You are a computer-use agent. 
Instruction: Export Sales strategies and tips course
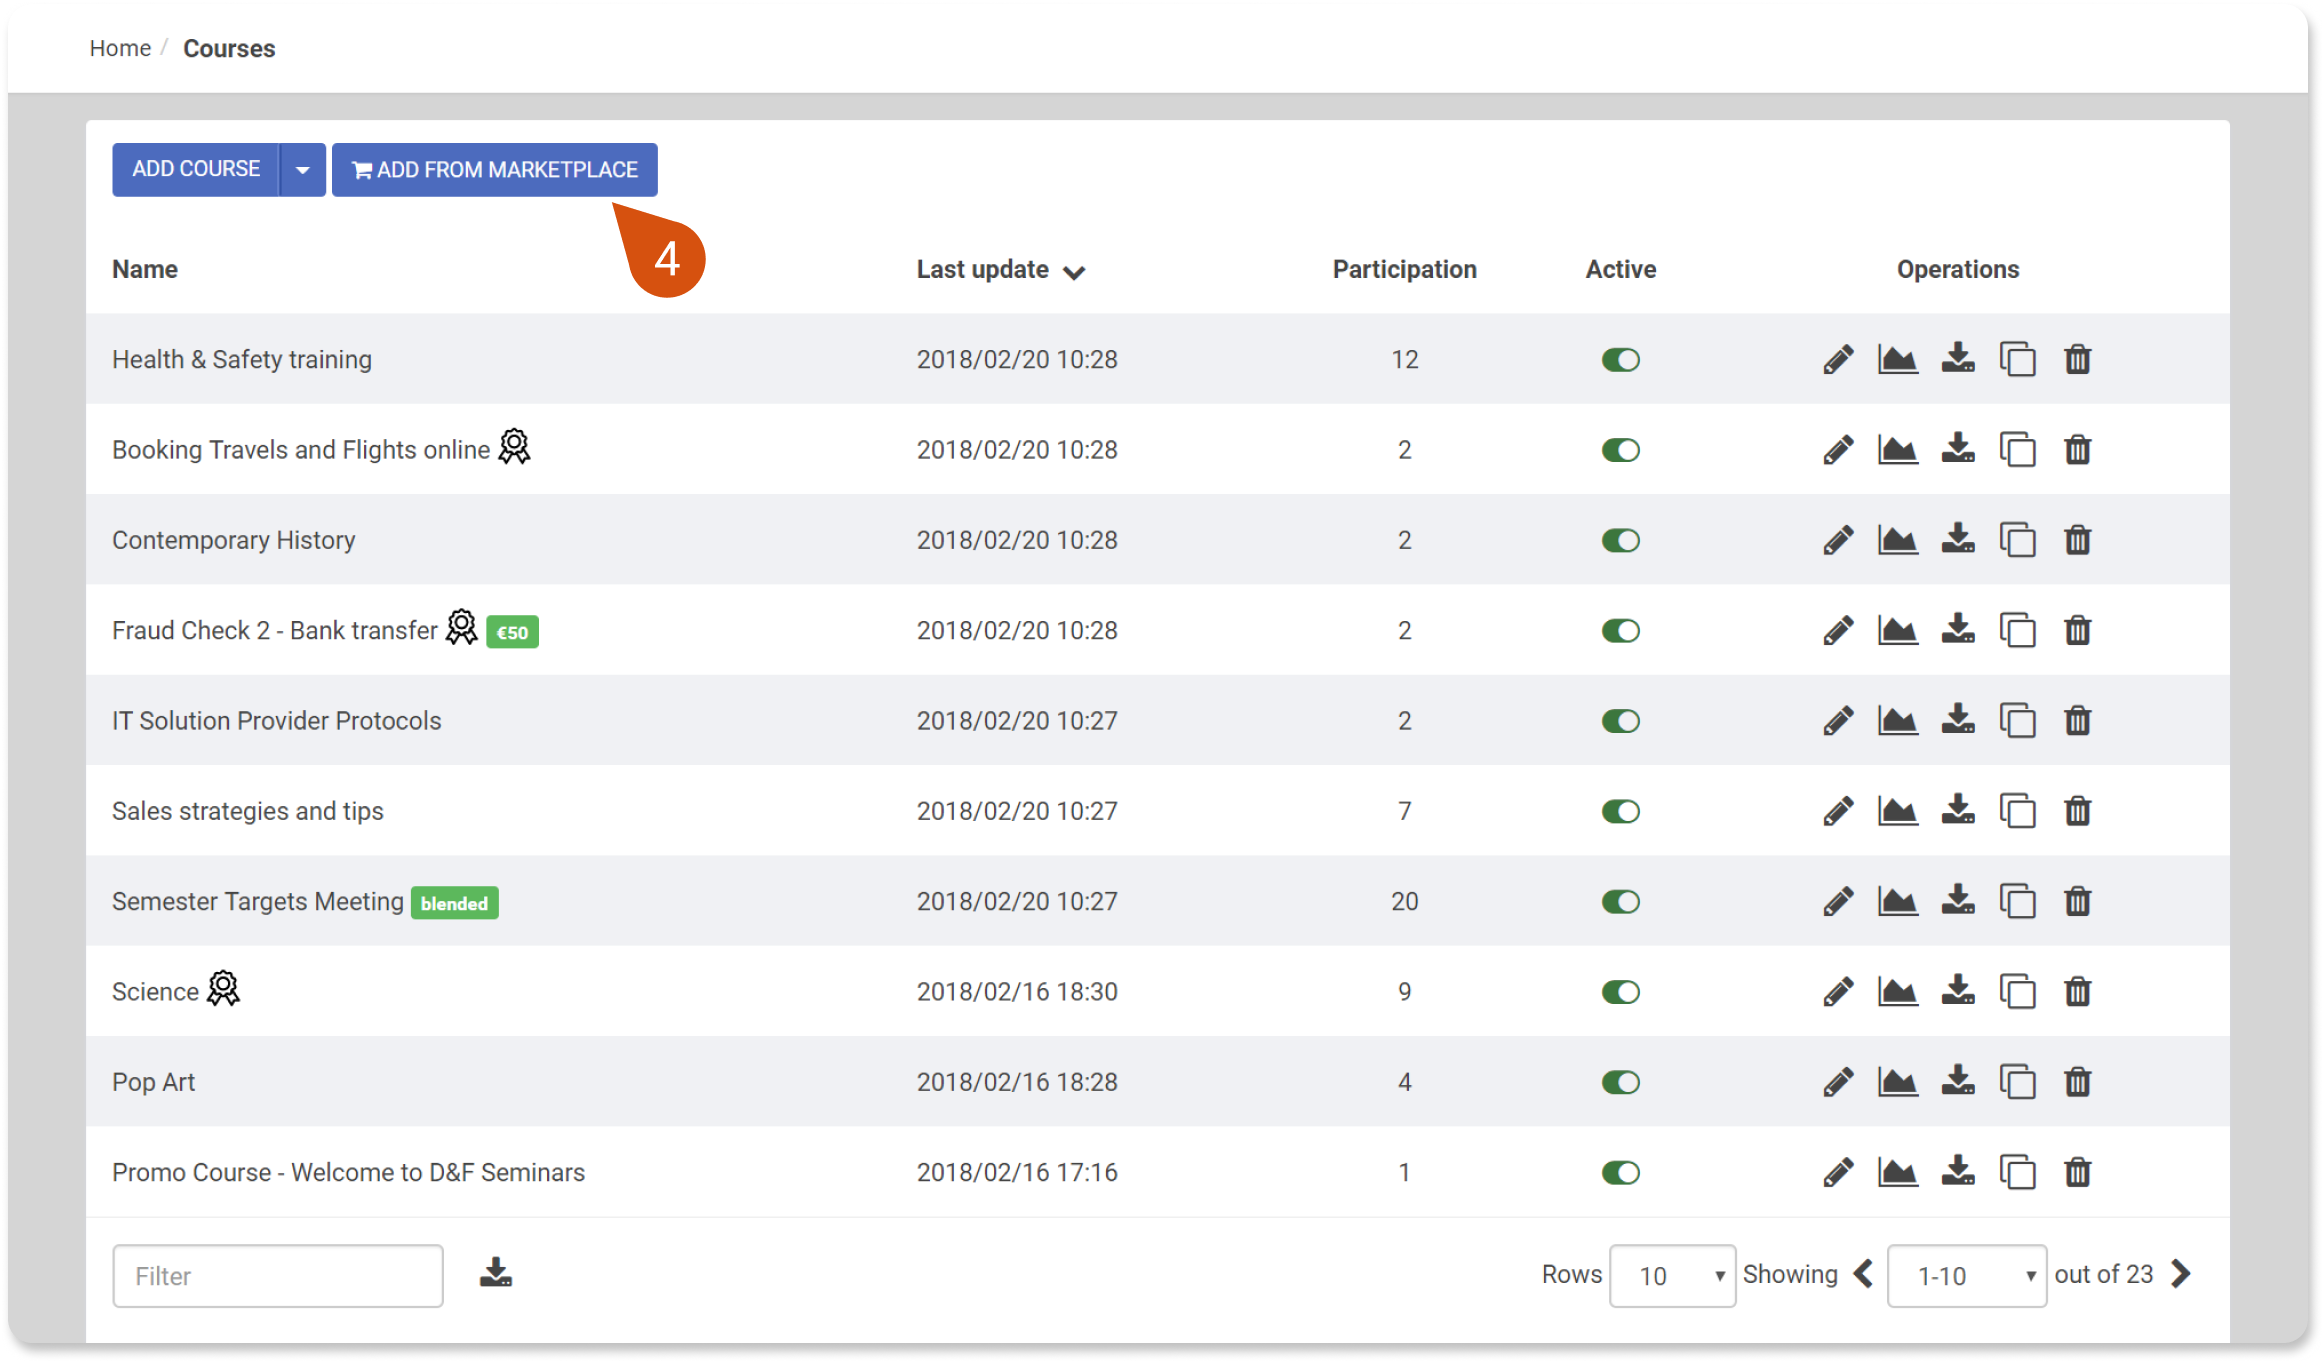(1958, 810)
